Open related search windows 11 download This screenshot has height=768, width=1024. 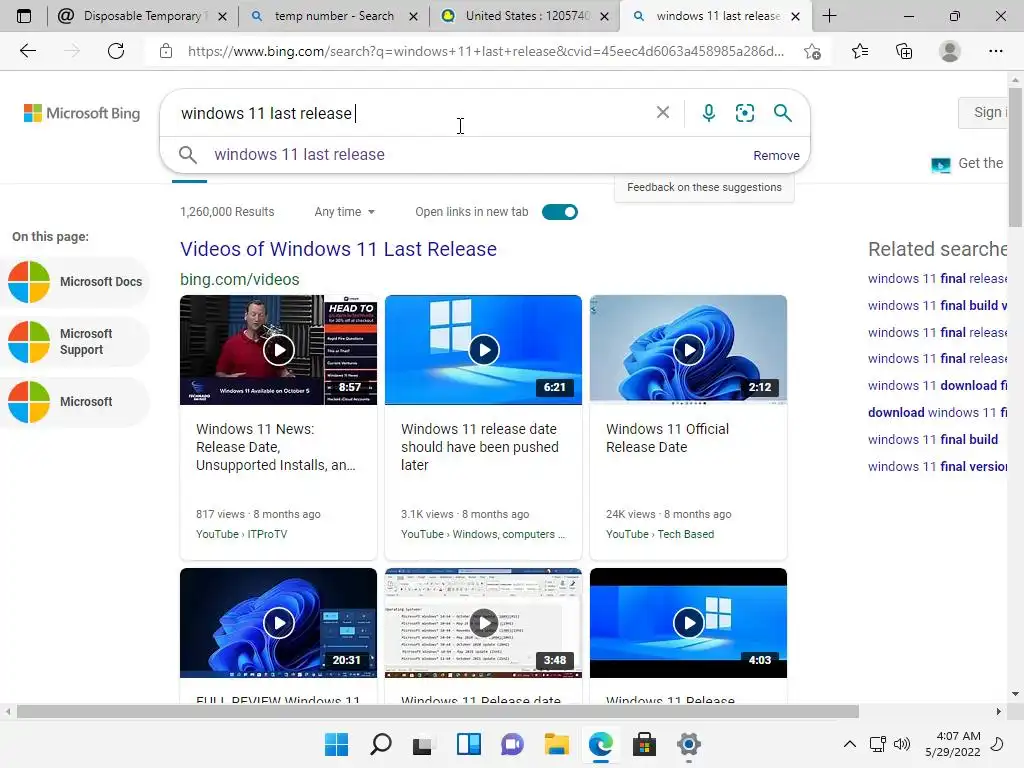pos(937,385)
